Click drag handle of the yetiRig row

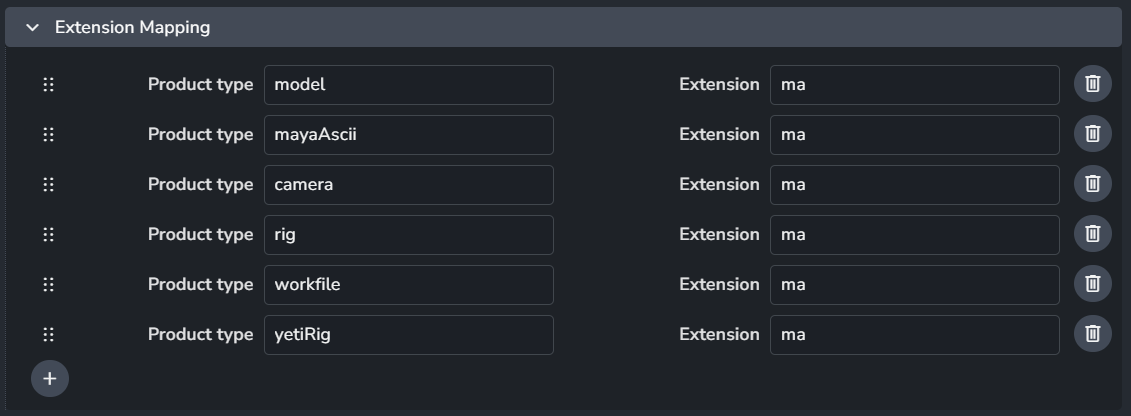pyautogui.click(x=48, y=335)
